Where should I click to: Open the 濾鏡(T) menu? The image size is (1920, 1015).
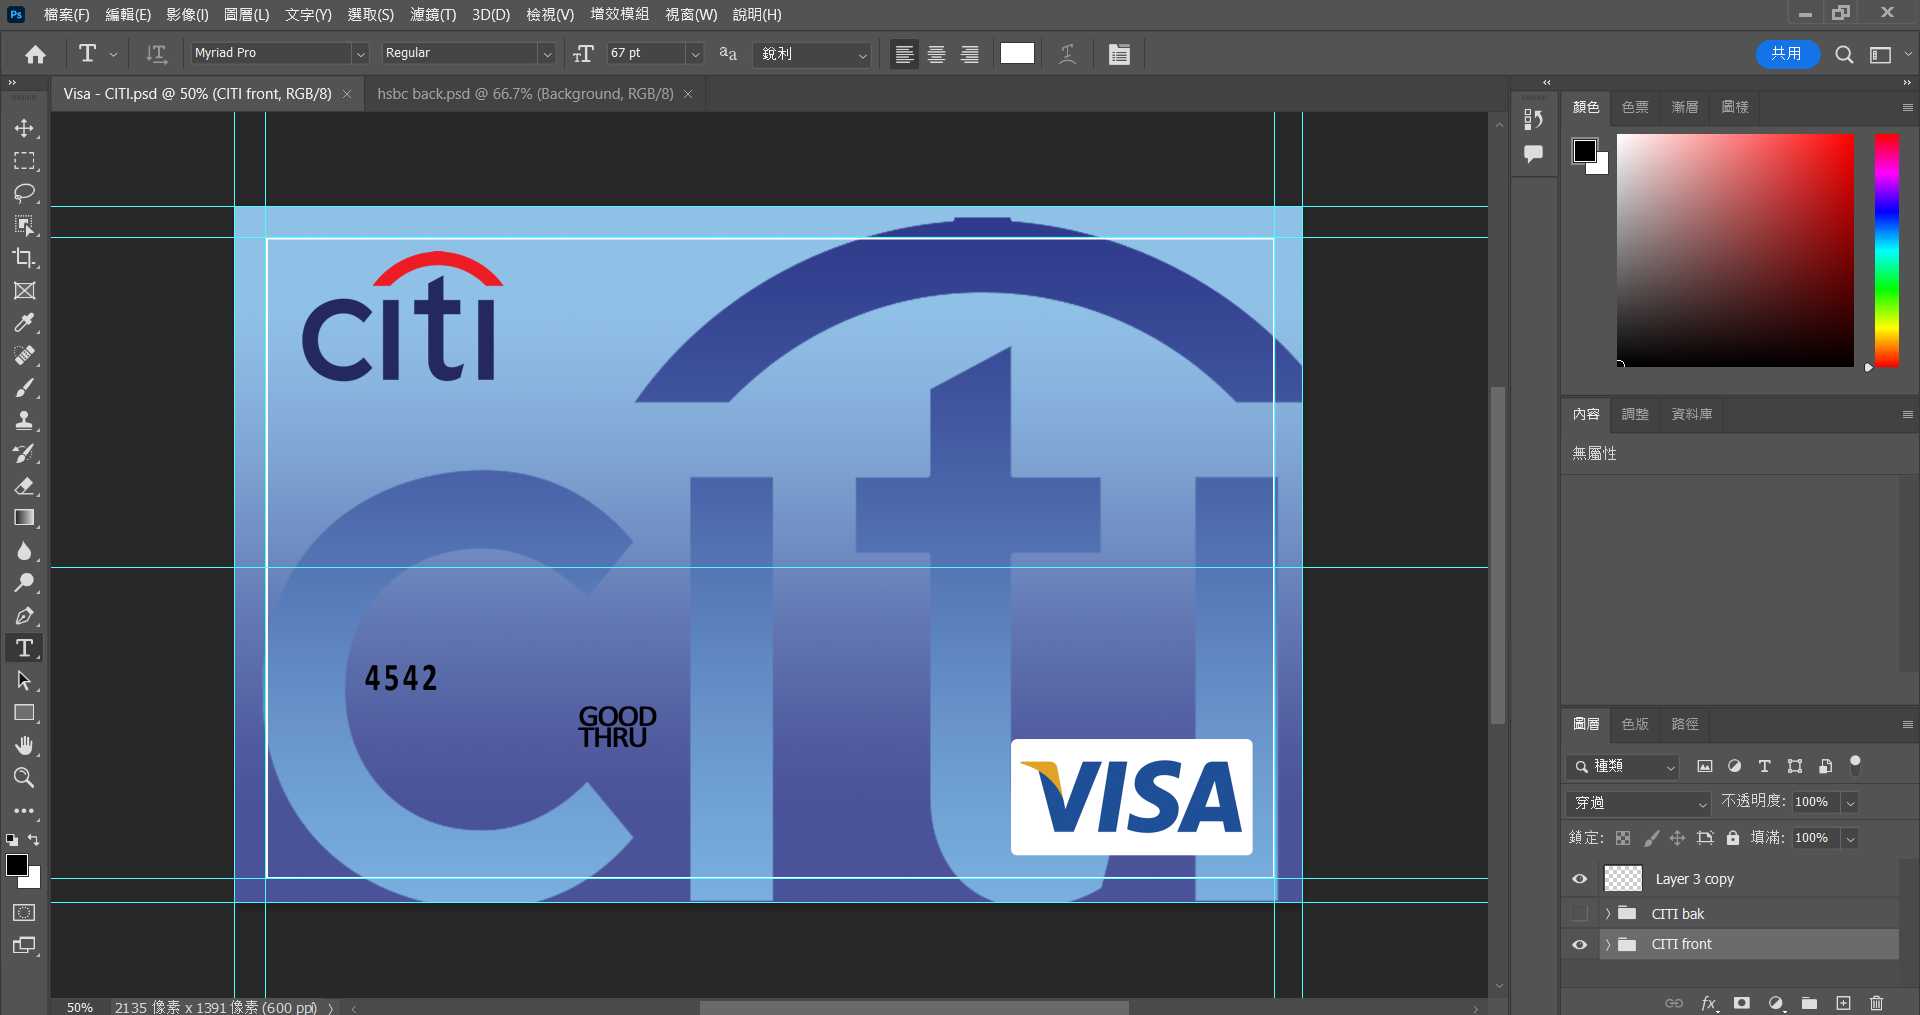(433, 14)
